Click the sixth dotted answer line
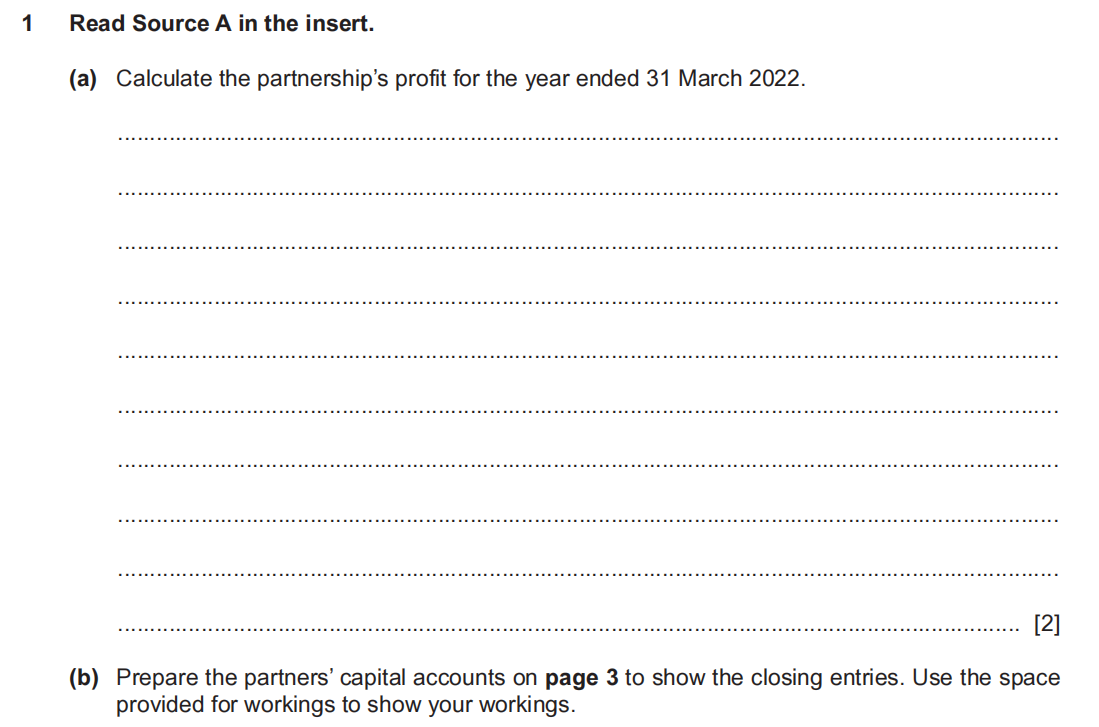Screen dimensions: 1099x727 pos(586,410)
